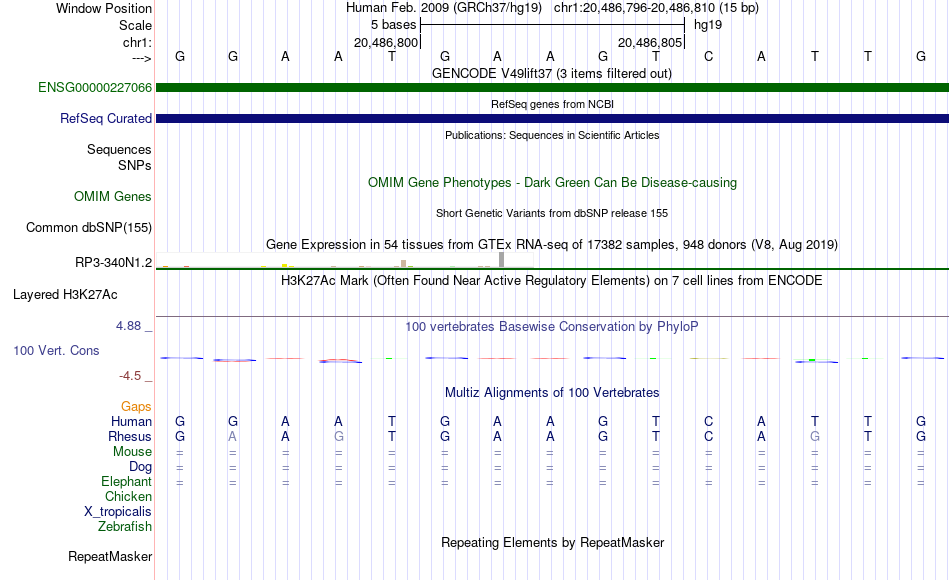Select the dark blue RefSeq gene bar

(552, 118)
